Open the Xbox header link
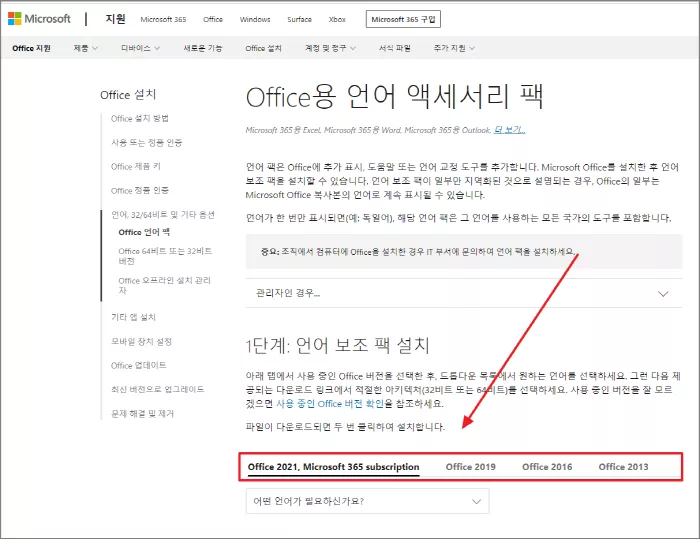700x539 pixels. click(x=337, y=19)
